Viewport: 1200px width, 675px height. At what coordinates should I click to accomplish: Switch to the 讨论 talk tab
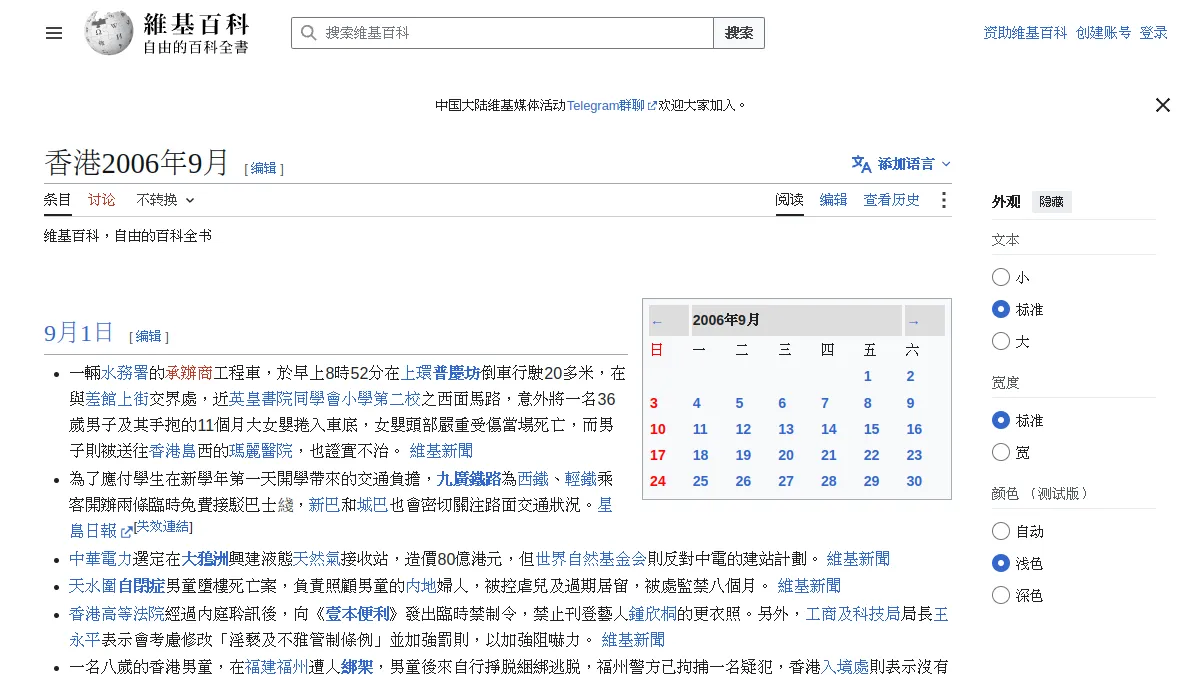[101, 200]
